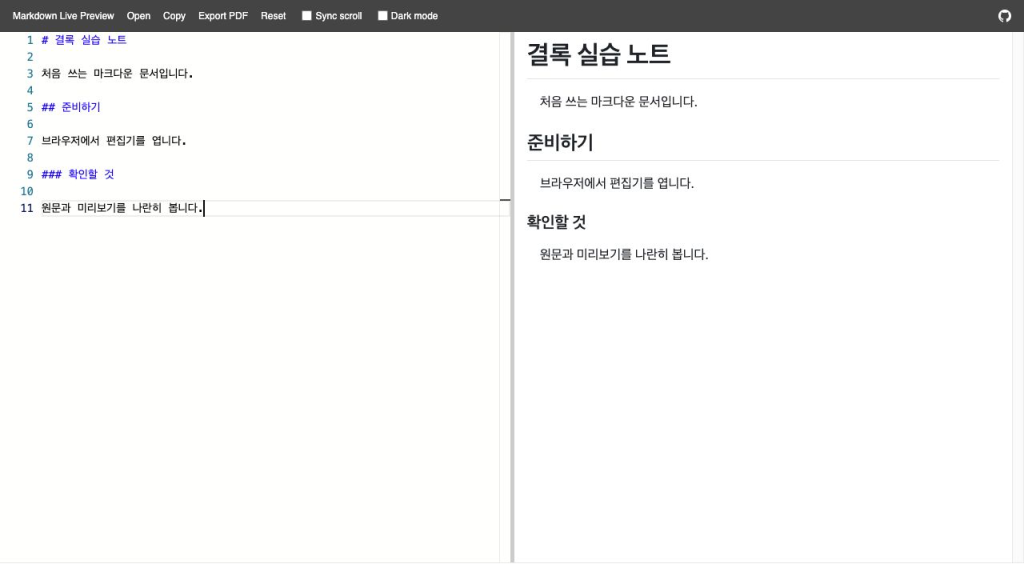Click editor line '브라우저에서 편집기를 엽니다.'
1024x576 pixels.
tap(114, 140)
